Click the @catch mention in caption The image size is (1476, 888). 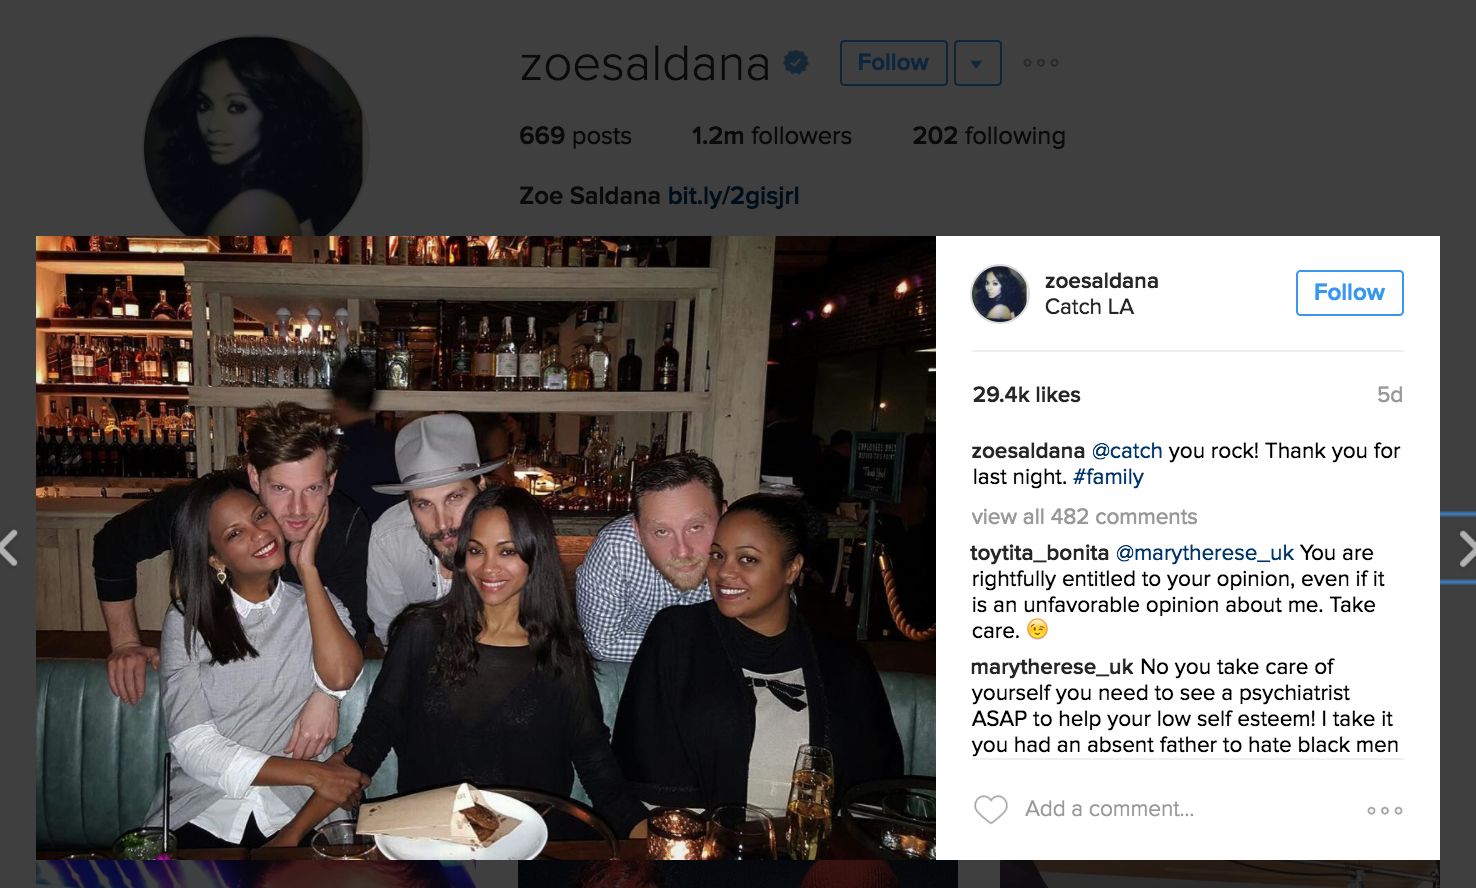click(1127, 451)
